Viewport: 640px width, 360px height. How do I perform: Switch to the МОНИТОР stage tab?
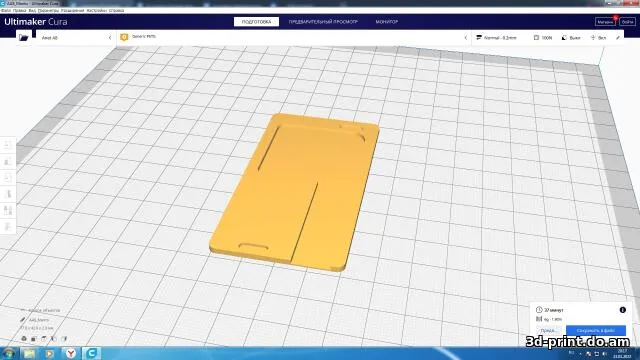(387, 22)
